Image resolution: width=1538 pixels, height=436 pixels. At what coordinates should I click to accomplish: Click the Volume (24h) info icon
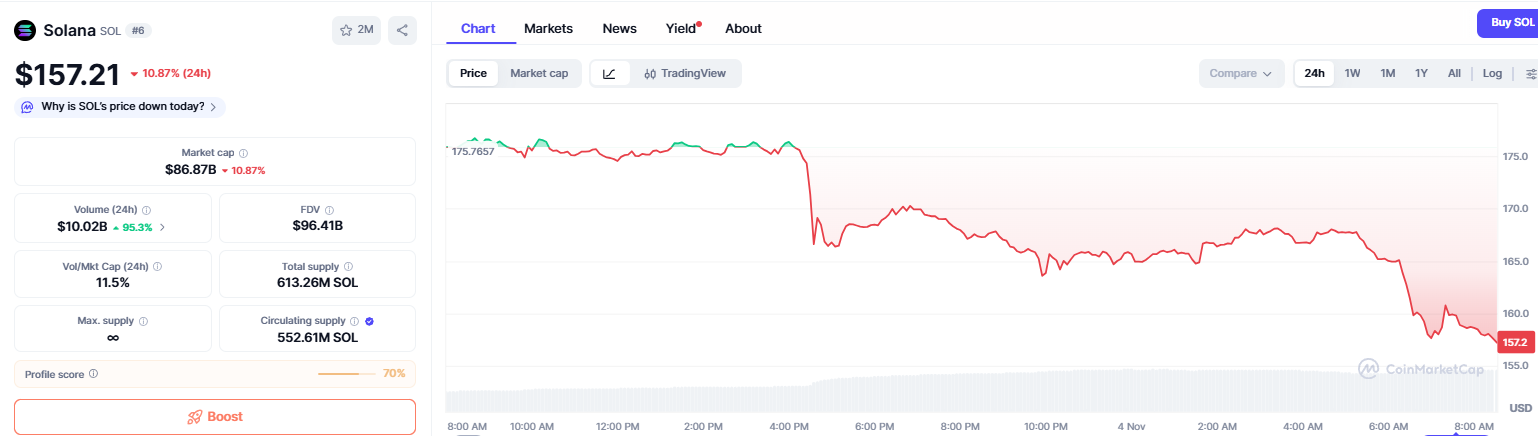[147, 210]
